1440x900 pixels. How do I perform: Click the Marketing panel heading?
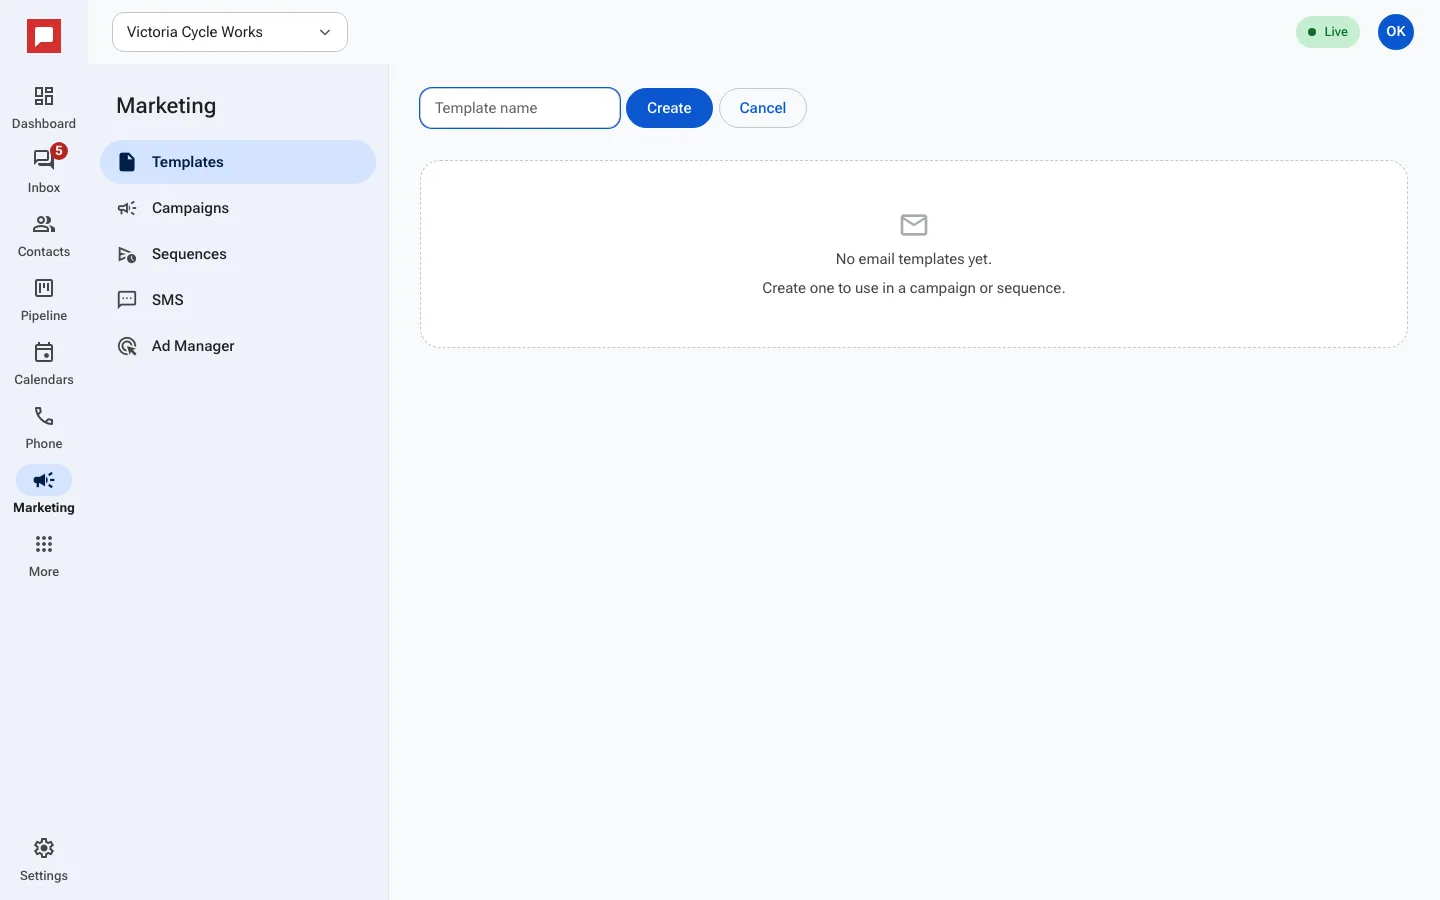pos(166,106)
